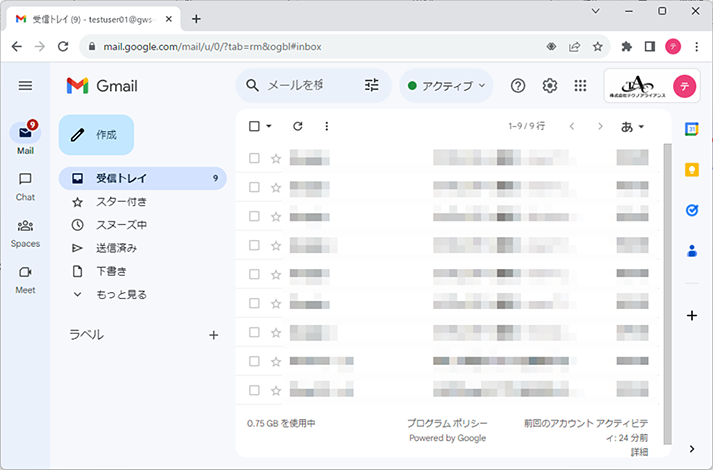Screen dimensions: 713x470
Task: Click the 作成 compose button
Action: (96, 135)
